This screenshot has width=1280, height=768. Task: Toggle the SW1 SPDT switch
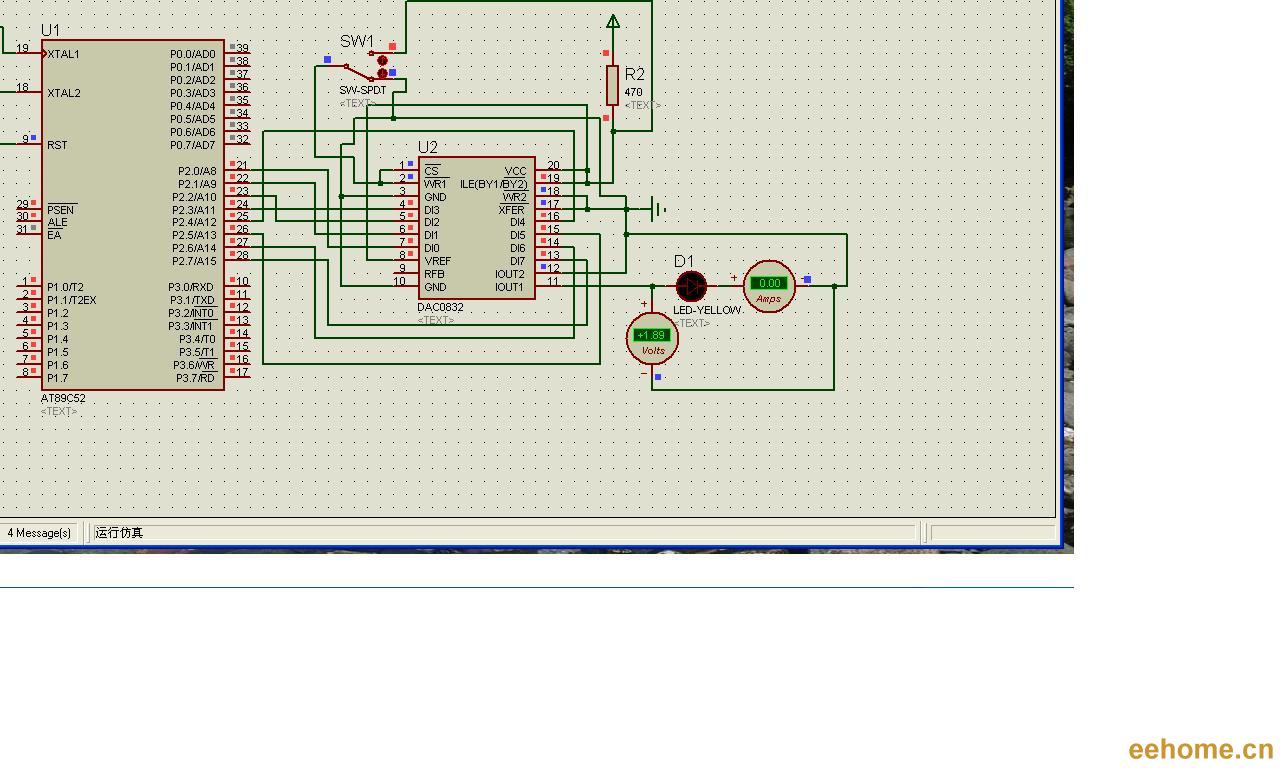tap(366, 67)
